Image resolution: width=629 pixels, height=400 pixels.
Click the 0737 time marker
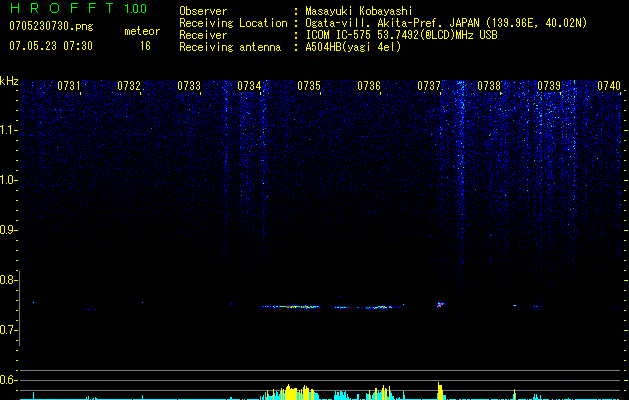click(x=429, y=86)
